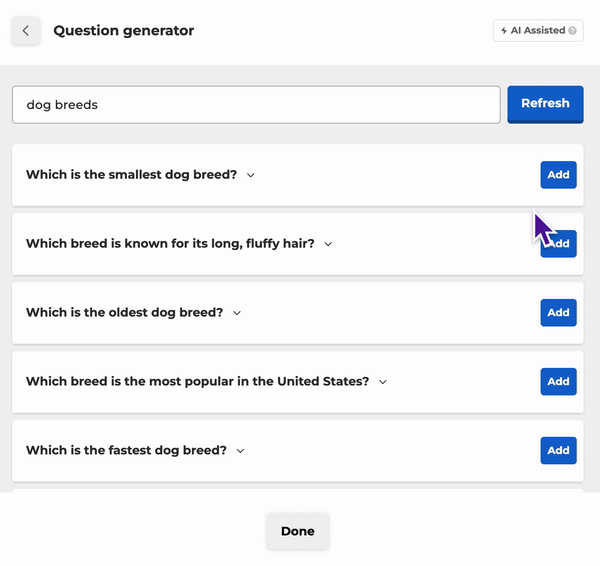
Task: Refresh the generated questions
Action: click(545, 104)
